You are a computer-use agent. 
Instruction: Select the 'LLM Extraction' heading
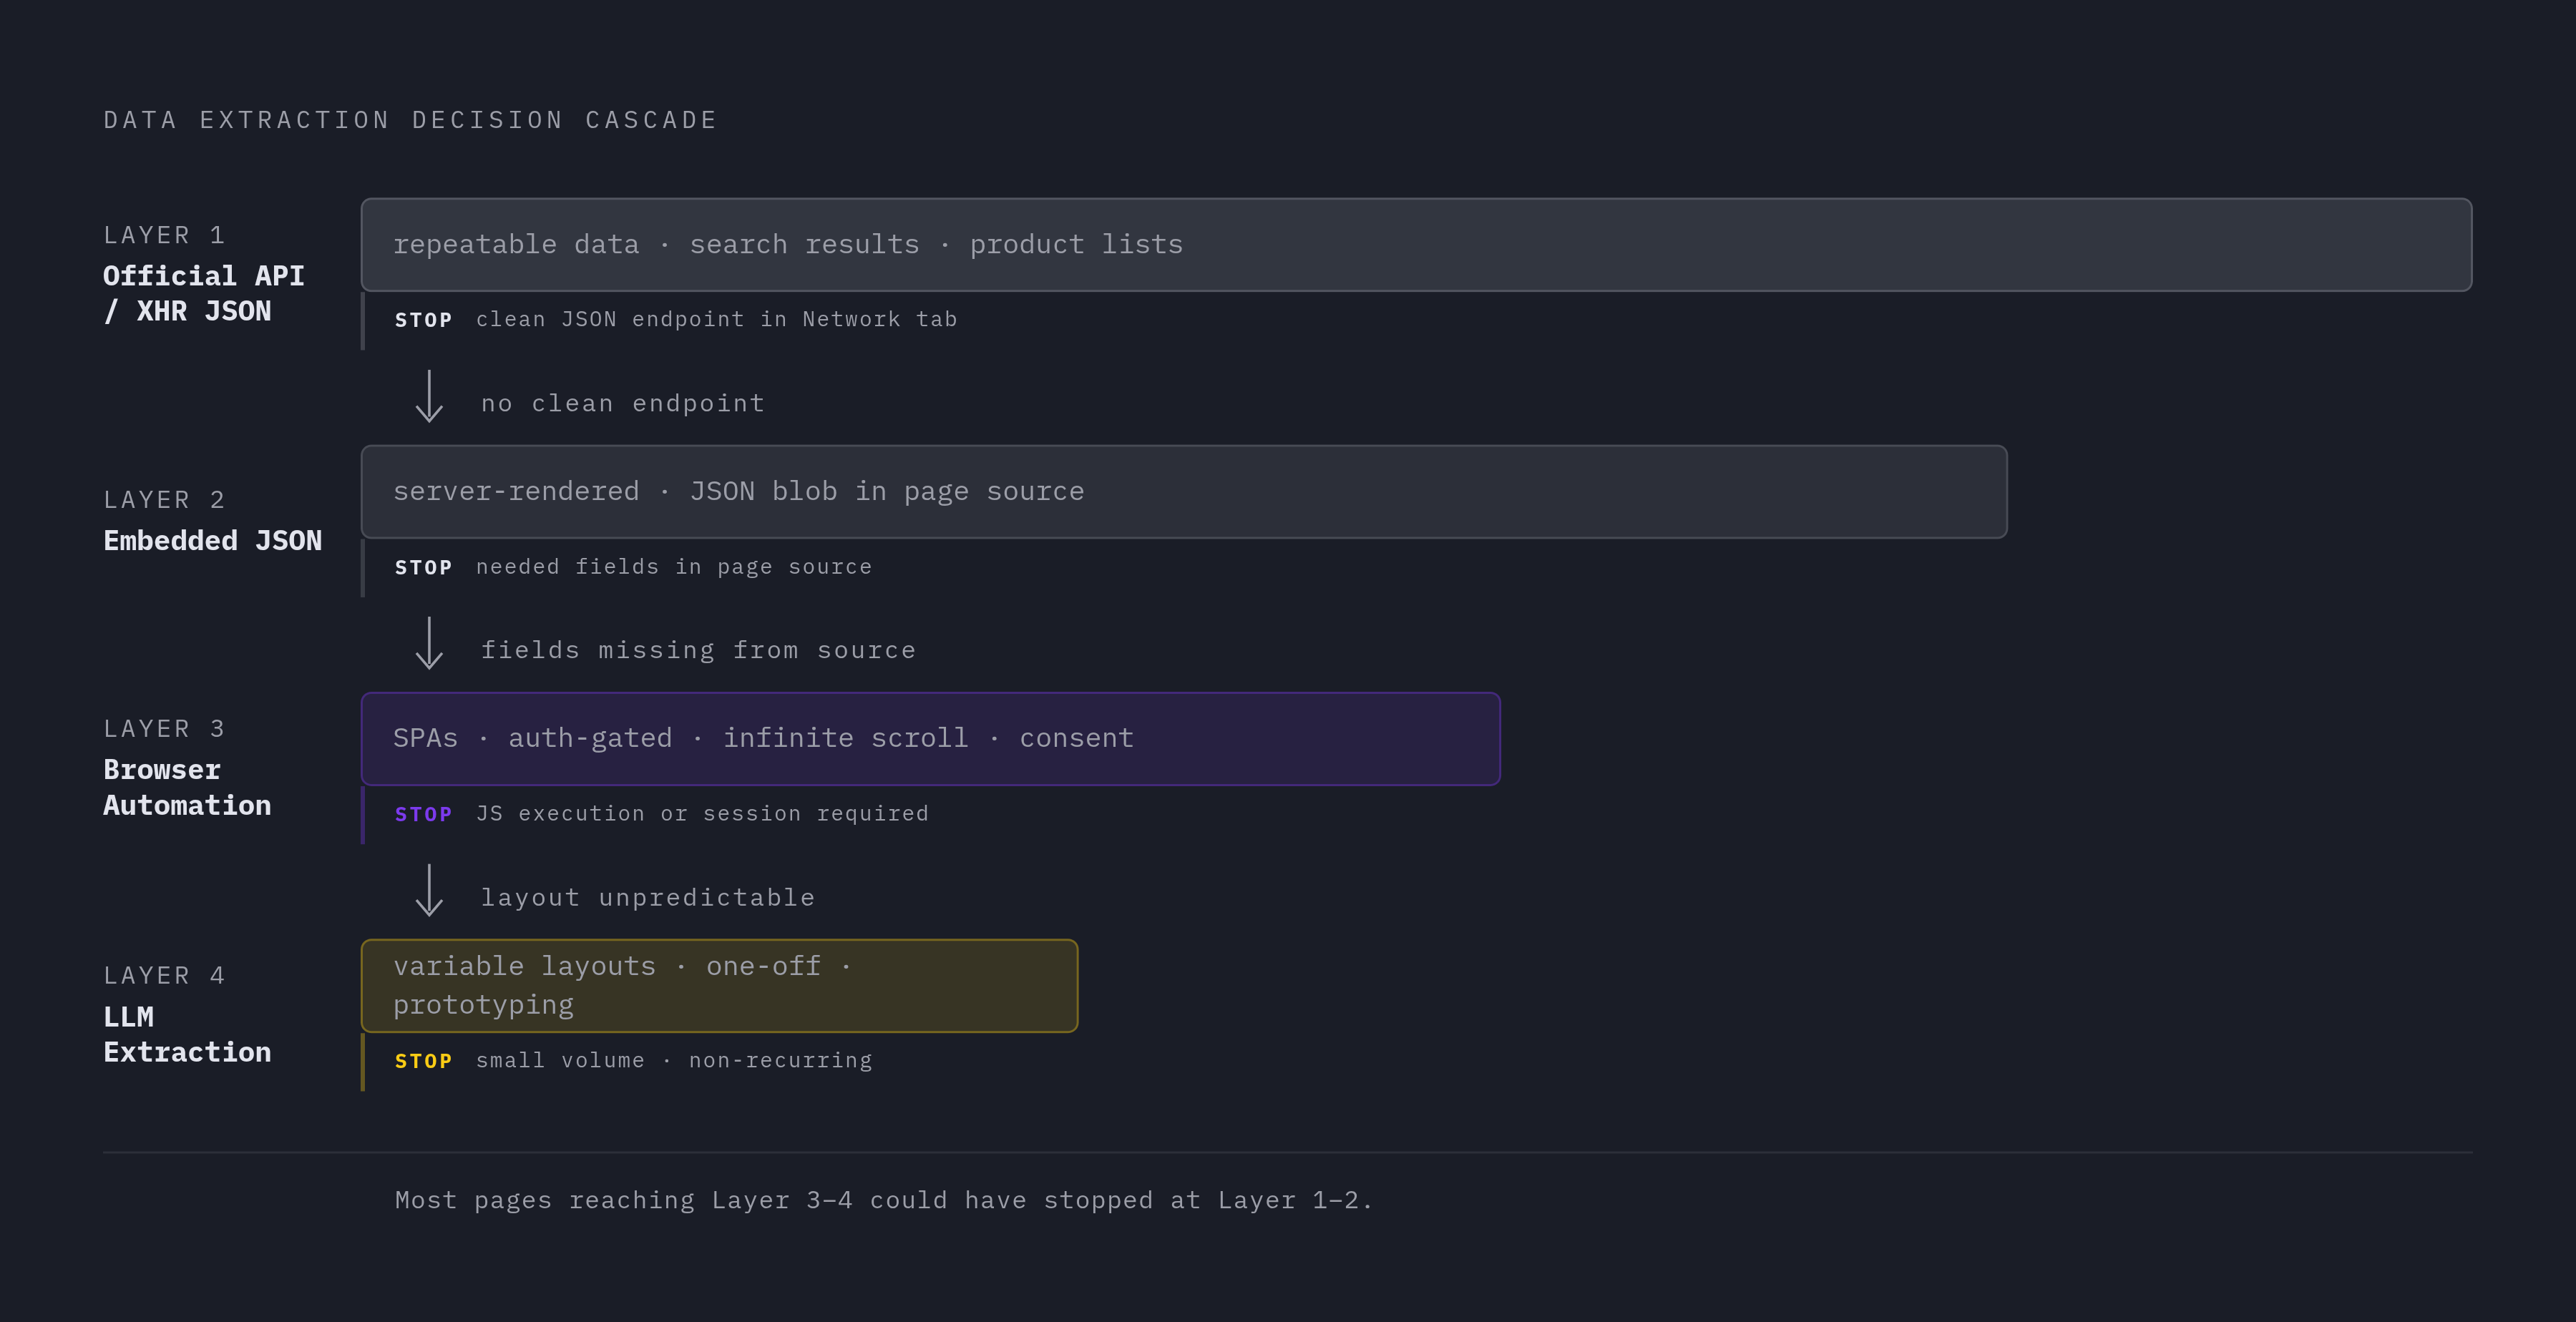coord(187,1034)
